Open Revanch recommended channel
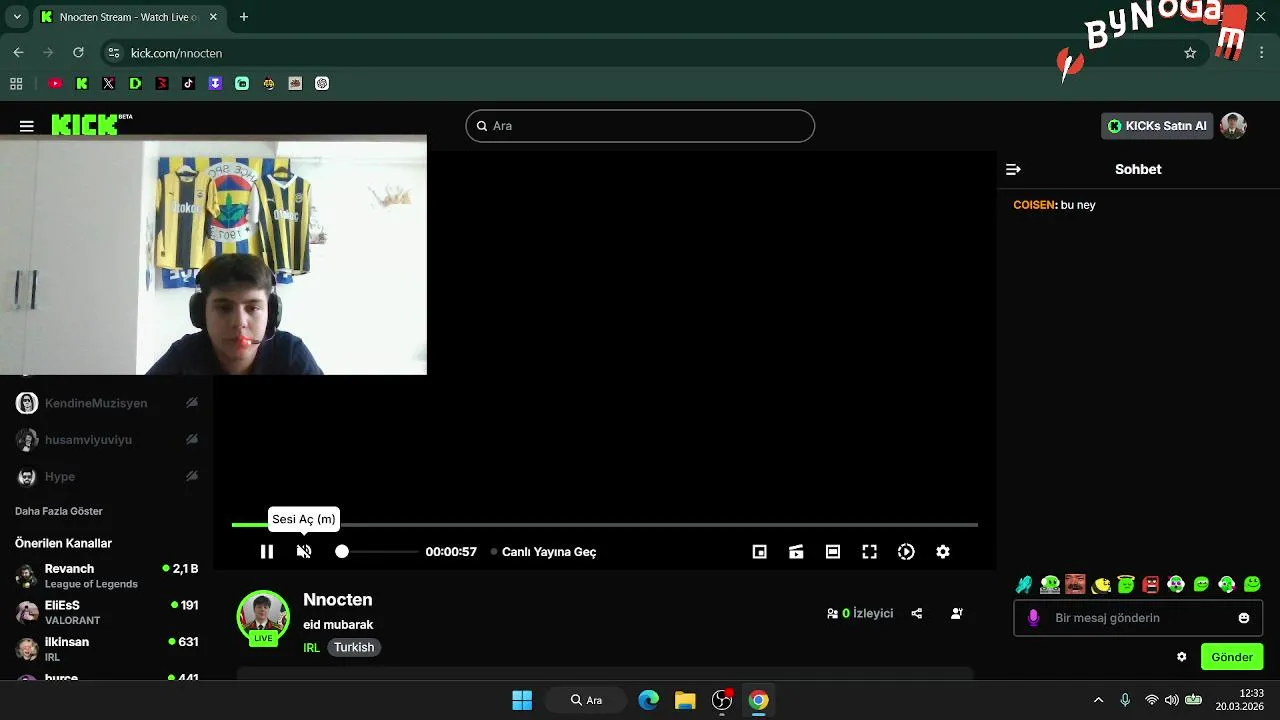 point(106,576)
